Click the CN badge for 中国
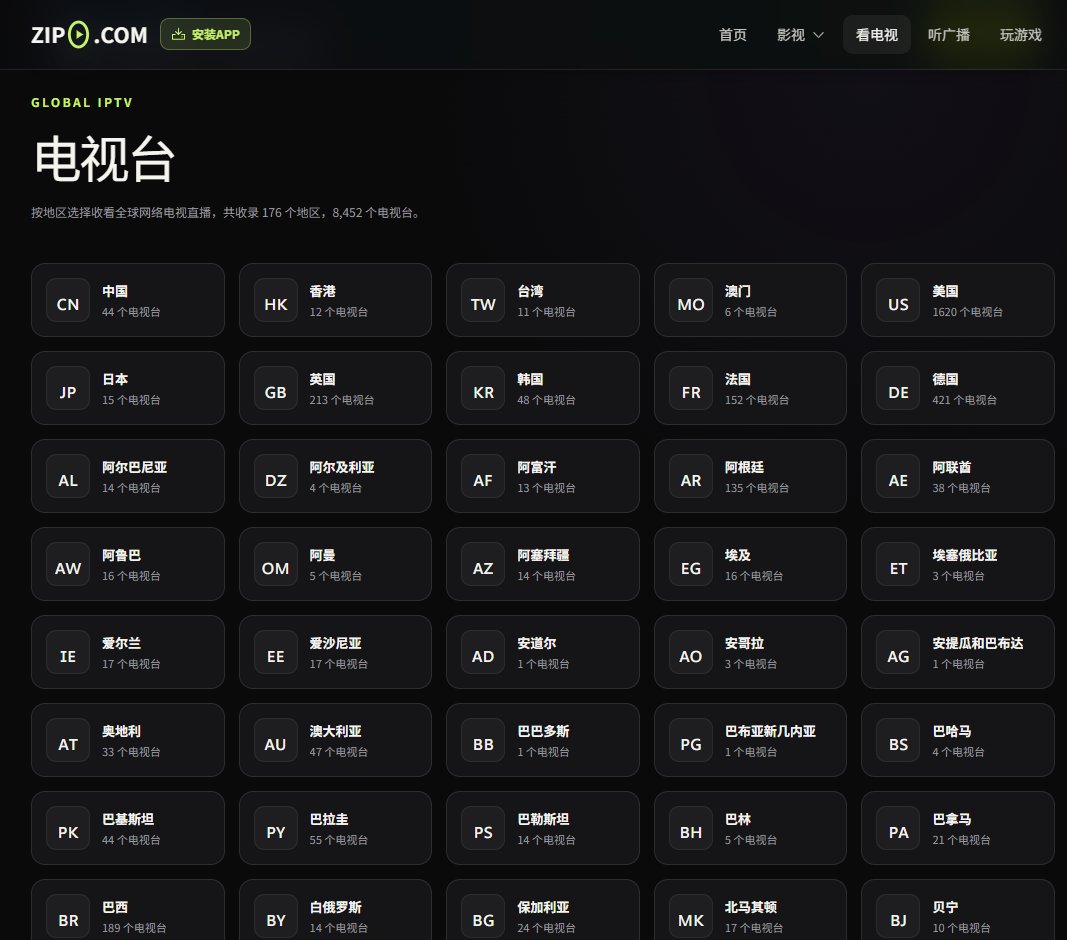The width and height of the screenshot is (1067, 940). tap(68, 300)
